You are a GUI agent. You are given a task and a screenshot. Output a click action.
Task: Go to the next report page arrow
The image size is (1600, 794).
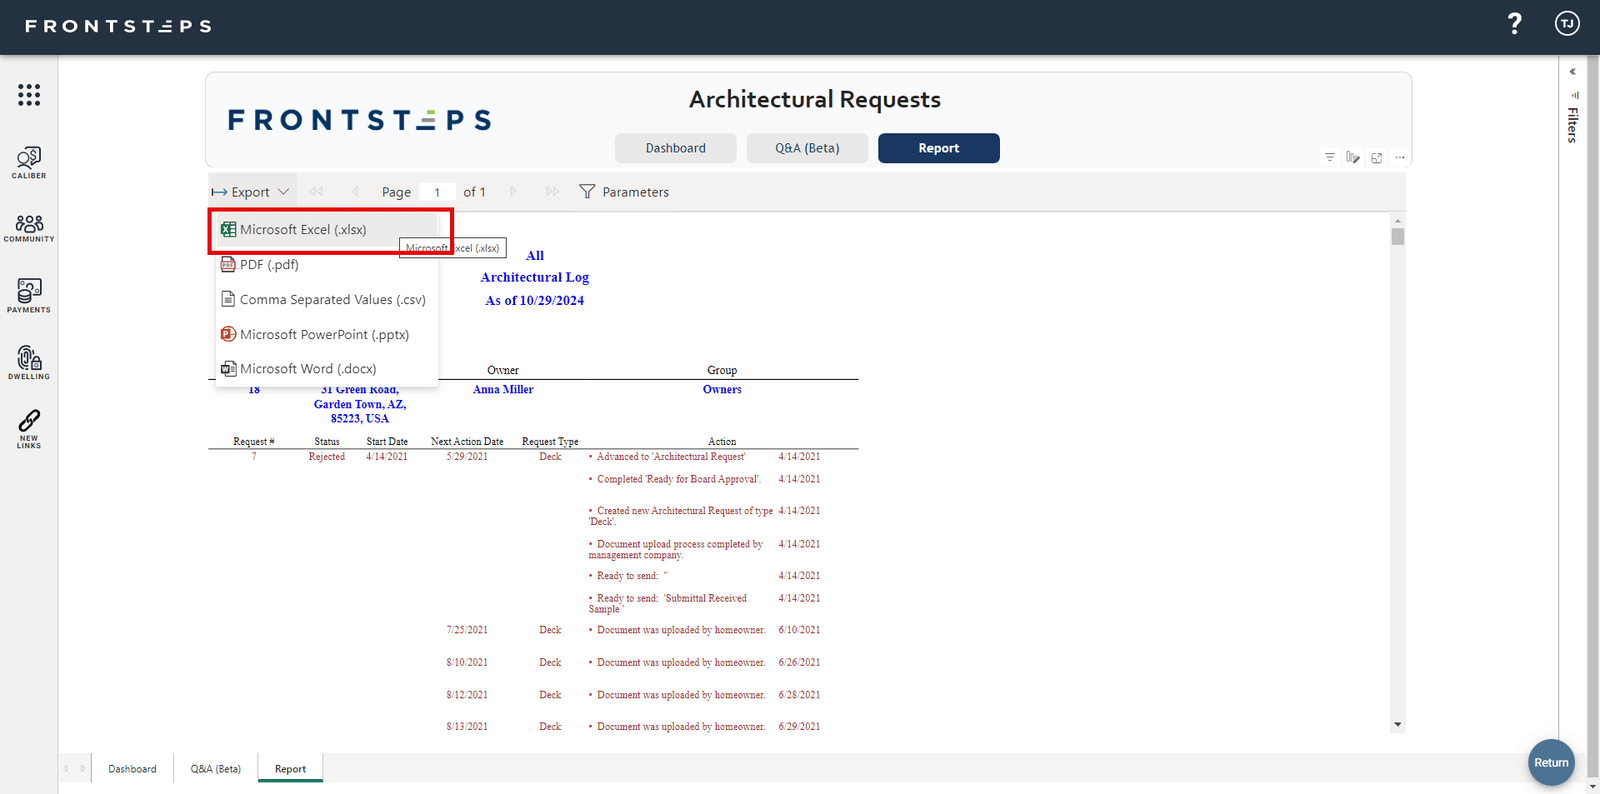click(x=513, y=192)
